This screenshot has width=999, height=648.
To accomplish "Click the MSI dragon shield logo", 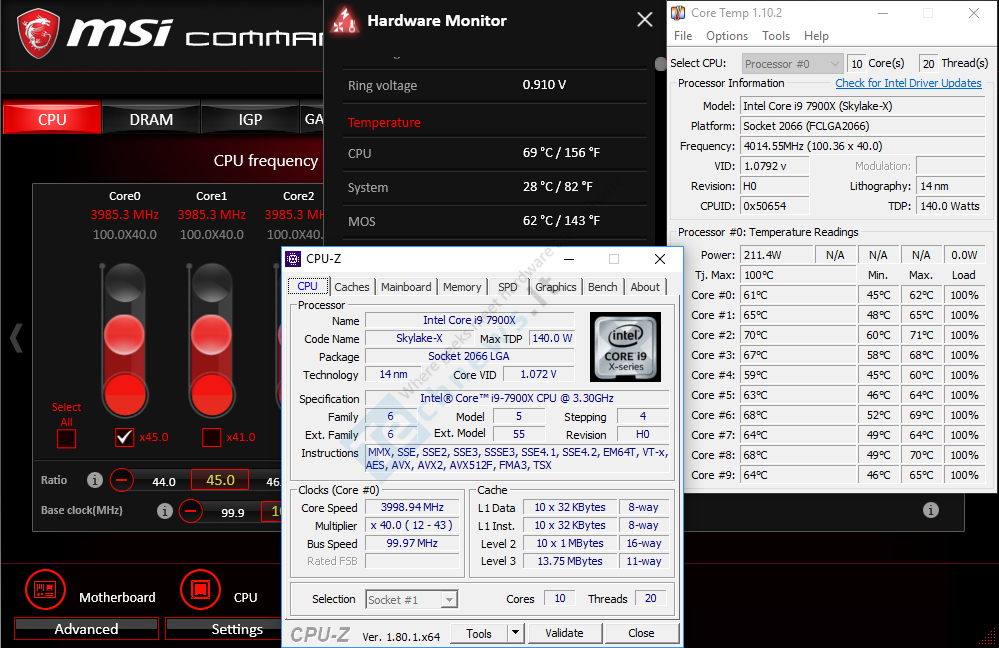I will tap(39, 33).
